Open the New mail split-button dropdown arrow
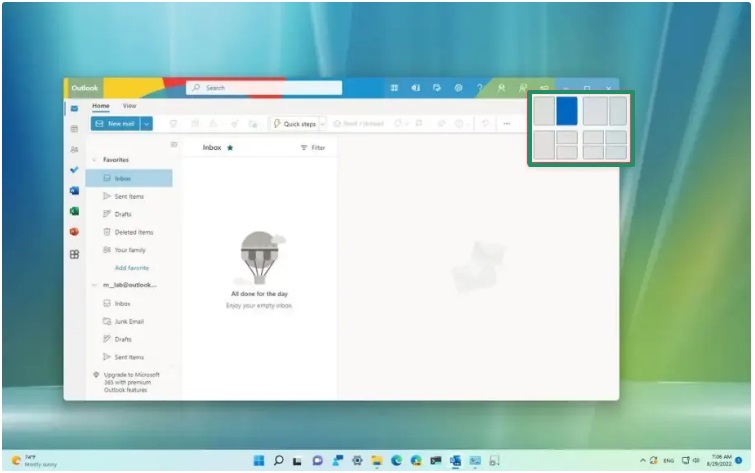Image resolution: width=755 pixels, height=473 pixels. [146, 124]
